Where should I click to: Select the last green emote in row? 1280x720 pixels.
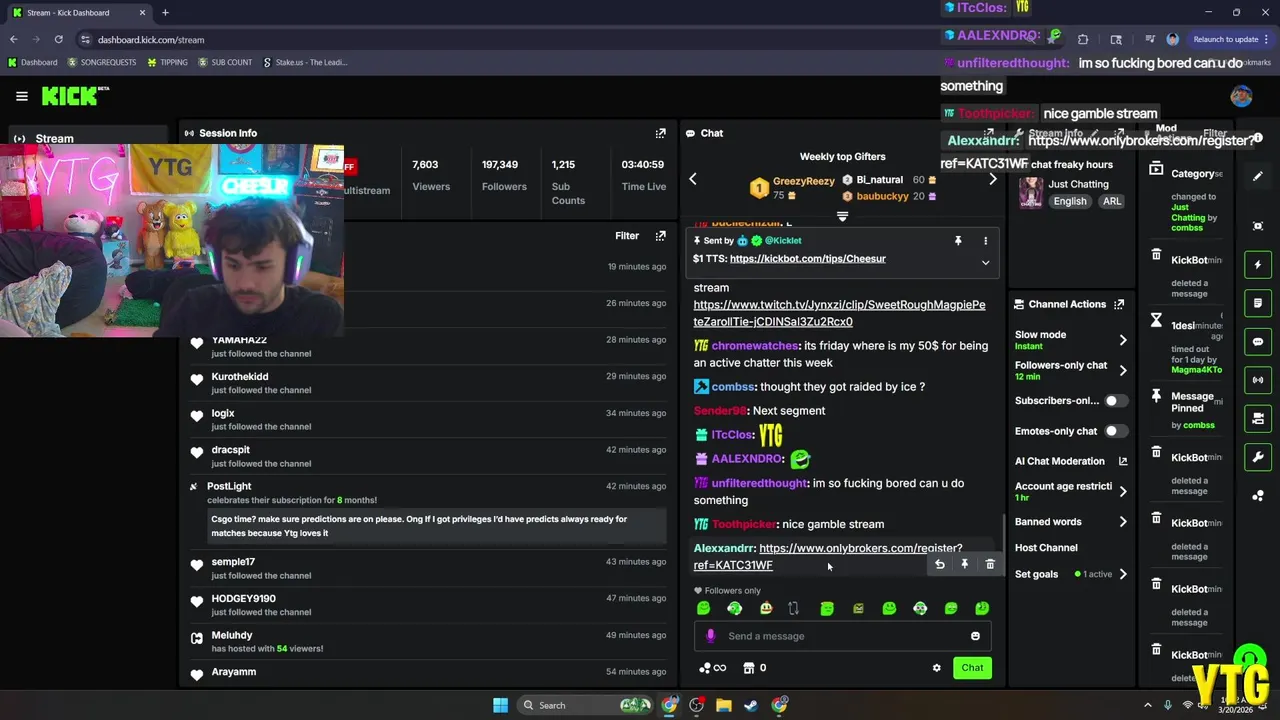coord(982,608)
